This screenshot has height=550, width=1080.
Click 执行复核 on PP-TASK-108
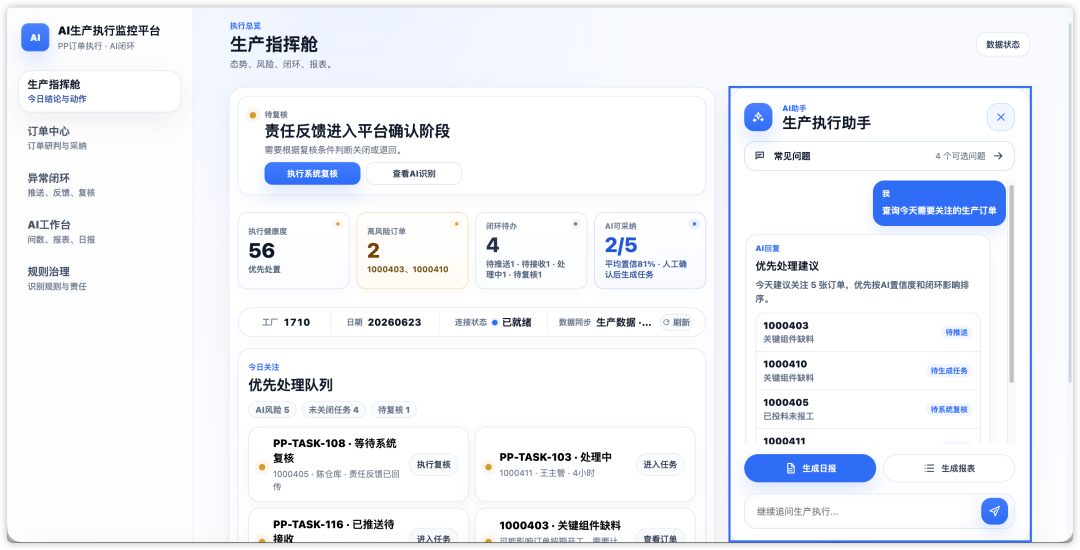click(x=434, y=465)
